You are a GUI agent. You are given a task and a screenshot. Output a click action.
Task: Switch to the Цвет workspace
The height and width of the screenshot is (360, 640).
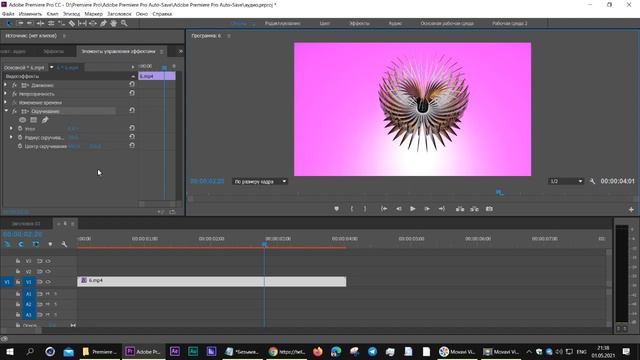click(x=324, y=23)
